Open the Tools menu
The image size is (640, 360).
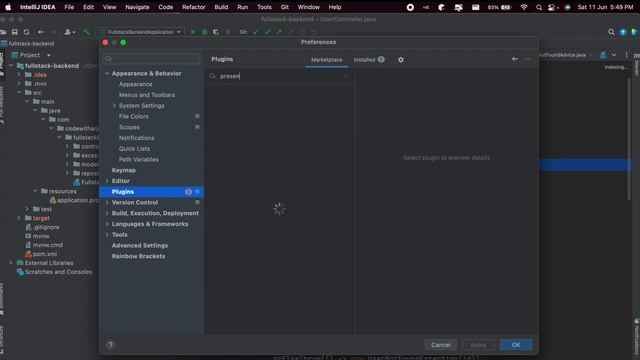(264, 7)
